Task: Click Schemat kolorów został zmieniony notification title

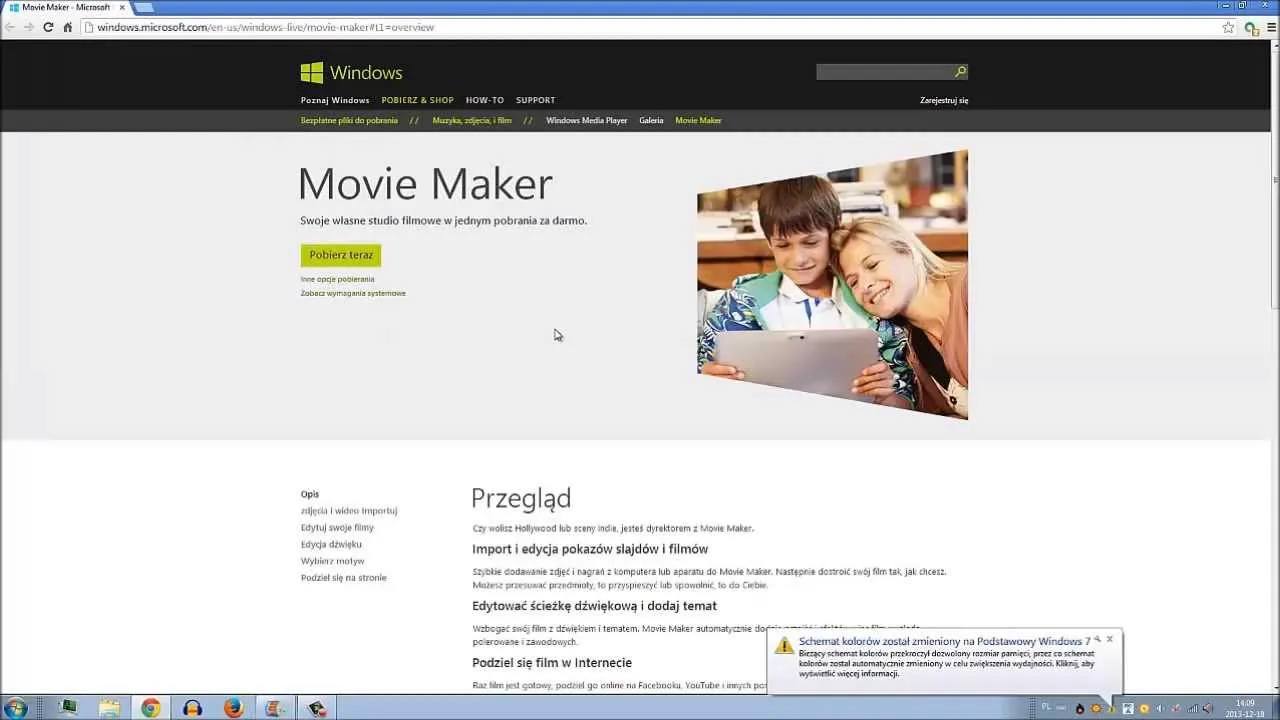Action: (x=944, y=641)
